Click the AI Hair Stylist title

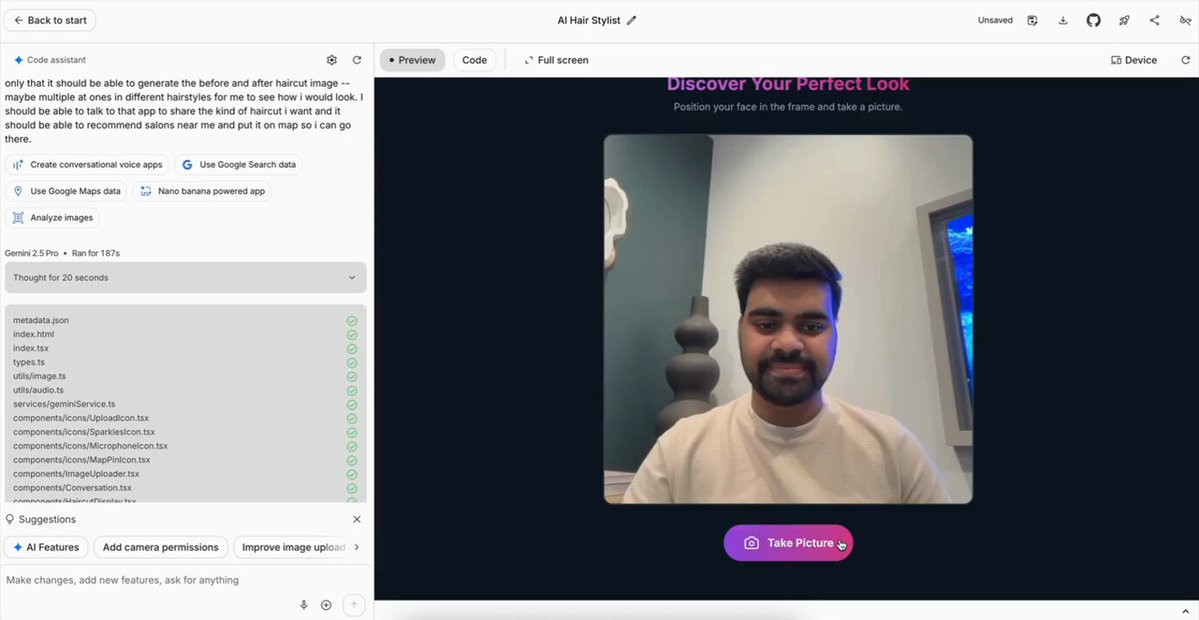tap(589, 21)
